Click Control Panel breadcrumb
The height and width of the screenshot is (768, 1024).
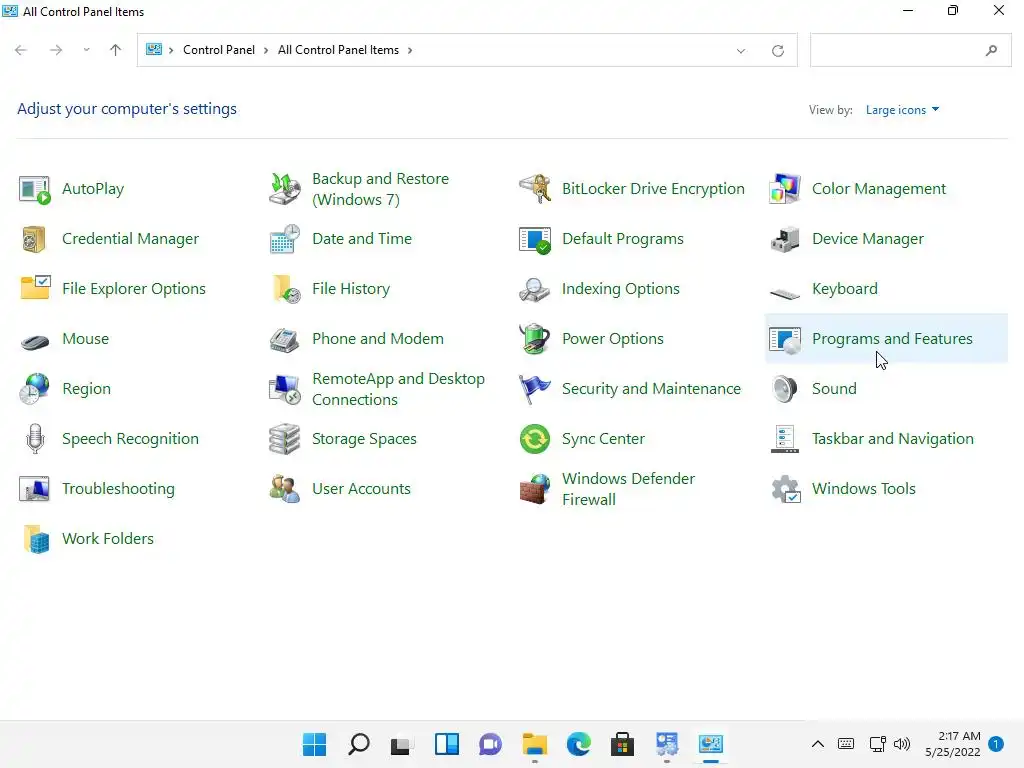[x=219, y=50]
